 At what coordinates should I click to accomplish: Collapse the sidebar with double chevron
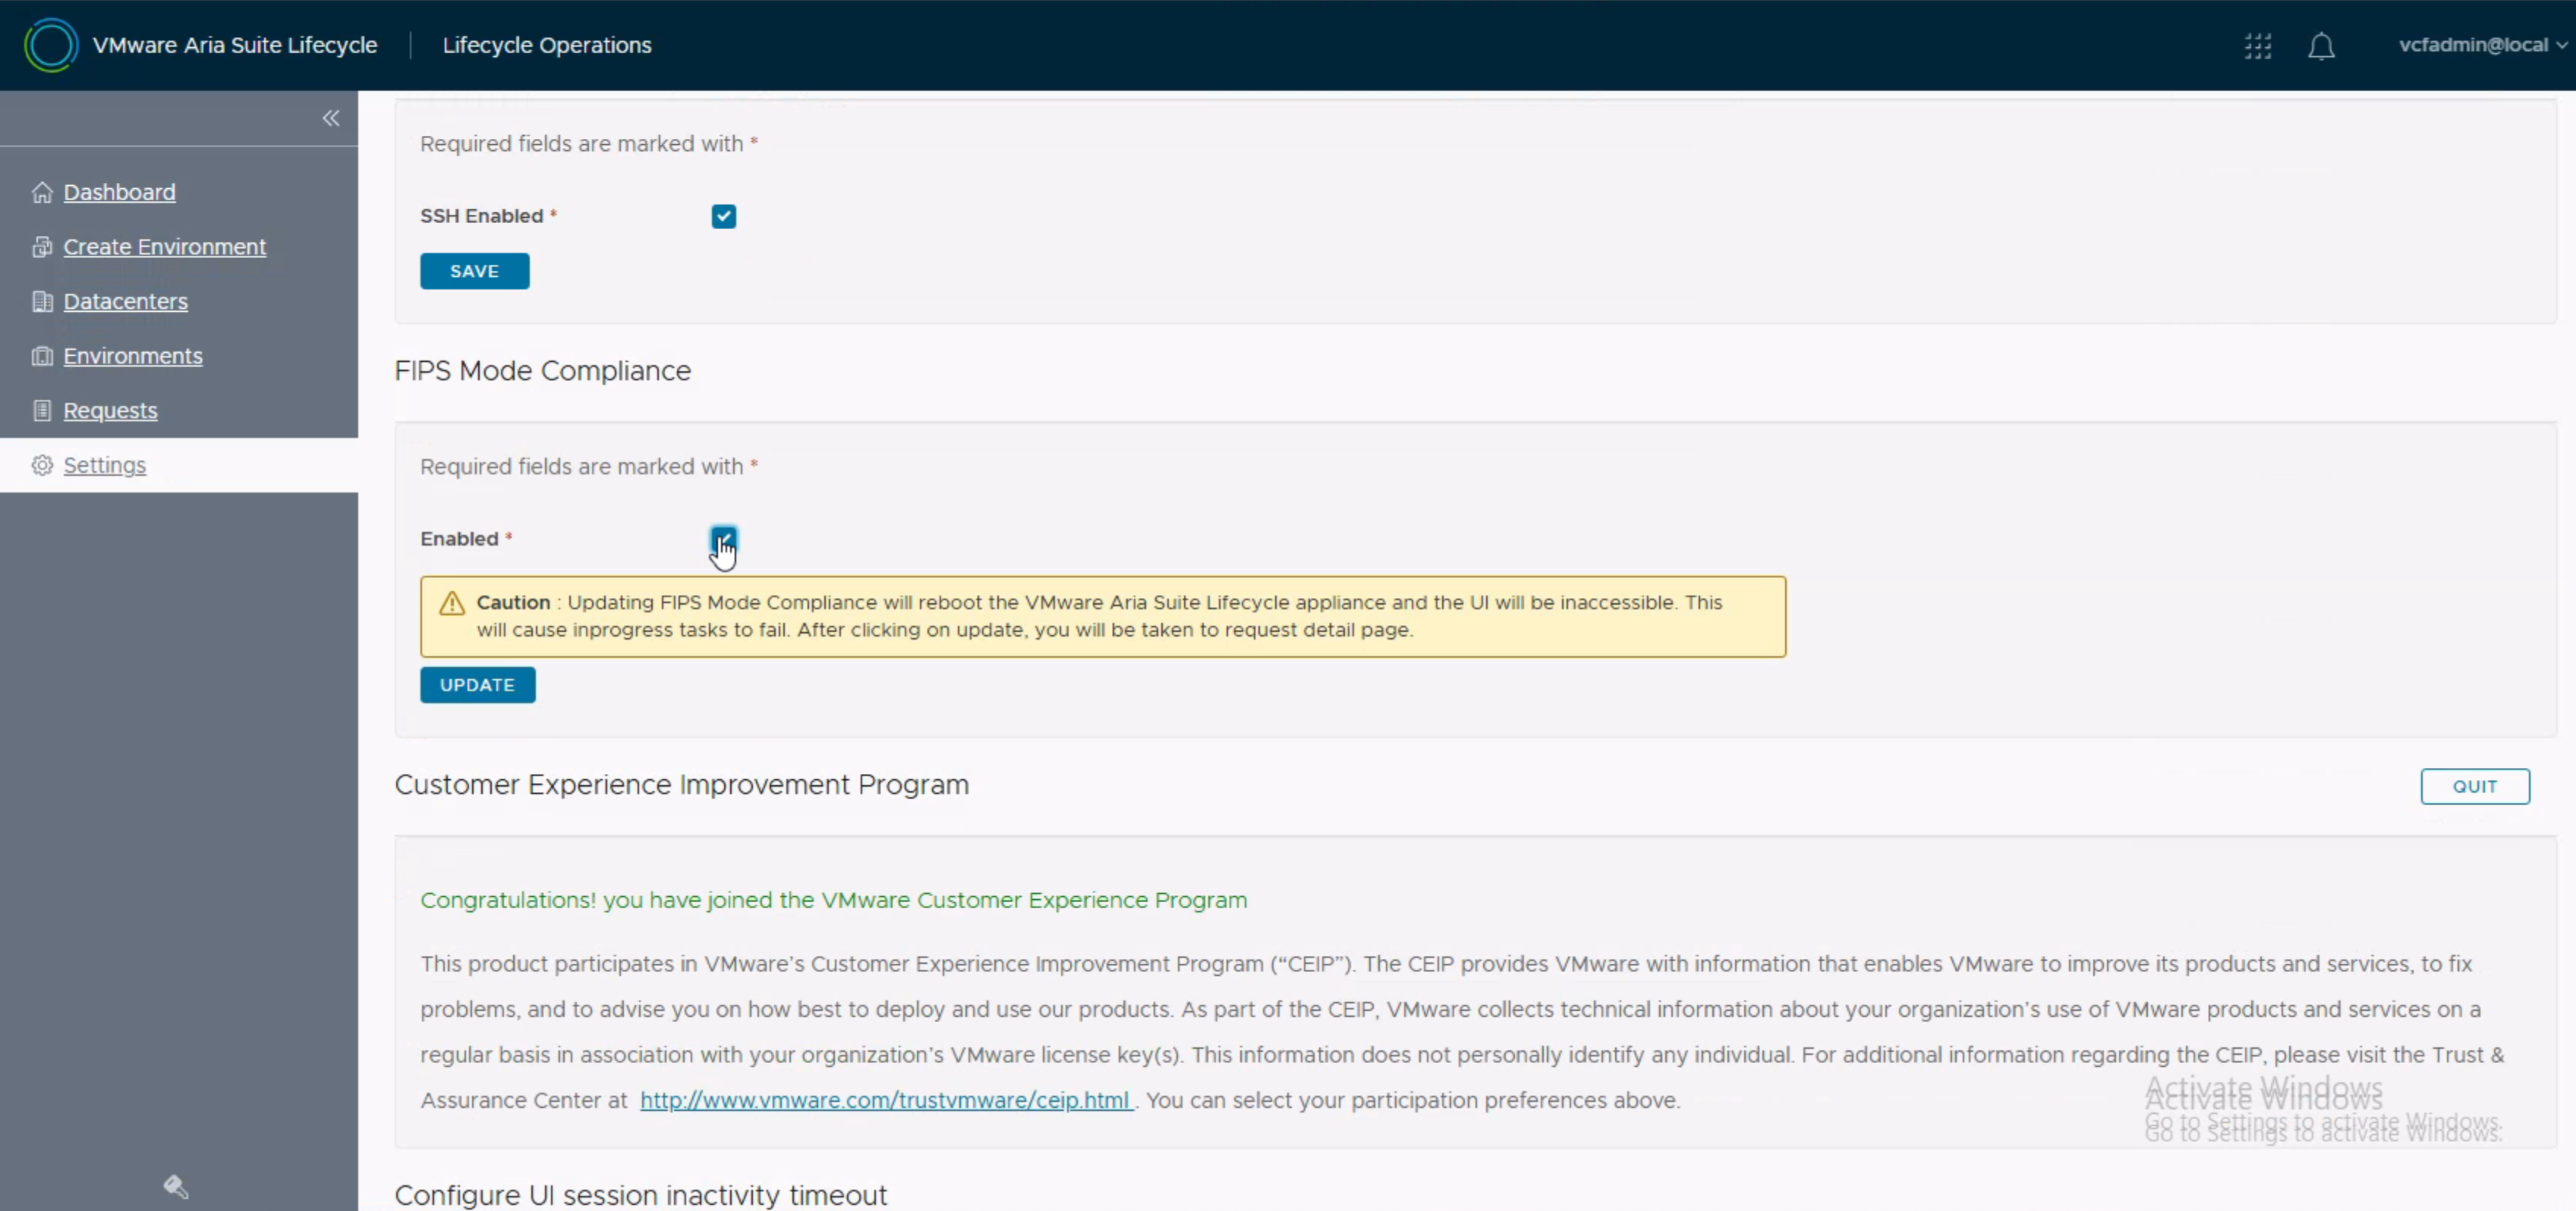coord(331,118)
